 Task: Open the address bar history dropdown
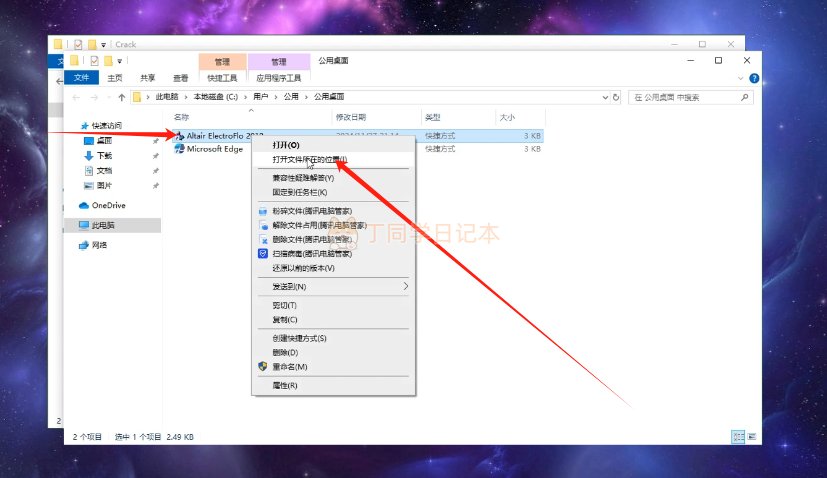(x=604, y=97)
